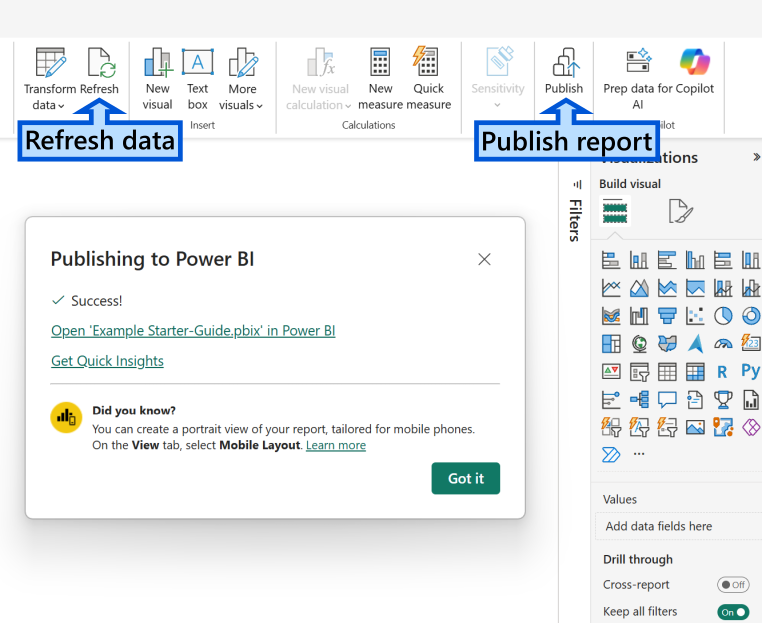Select the Table visual
This screenshot has height=623, width=762.
coord(667,372)
